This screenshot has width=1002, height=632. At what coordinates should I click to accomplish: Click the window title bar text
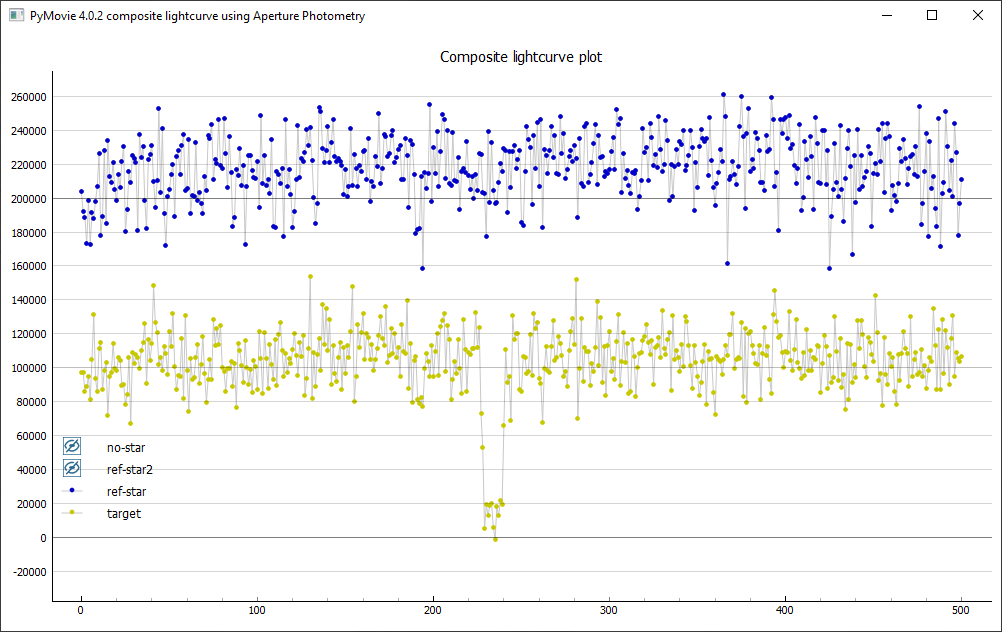[197, 16]
